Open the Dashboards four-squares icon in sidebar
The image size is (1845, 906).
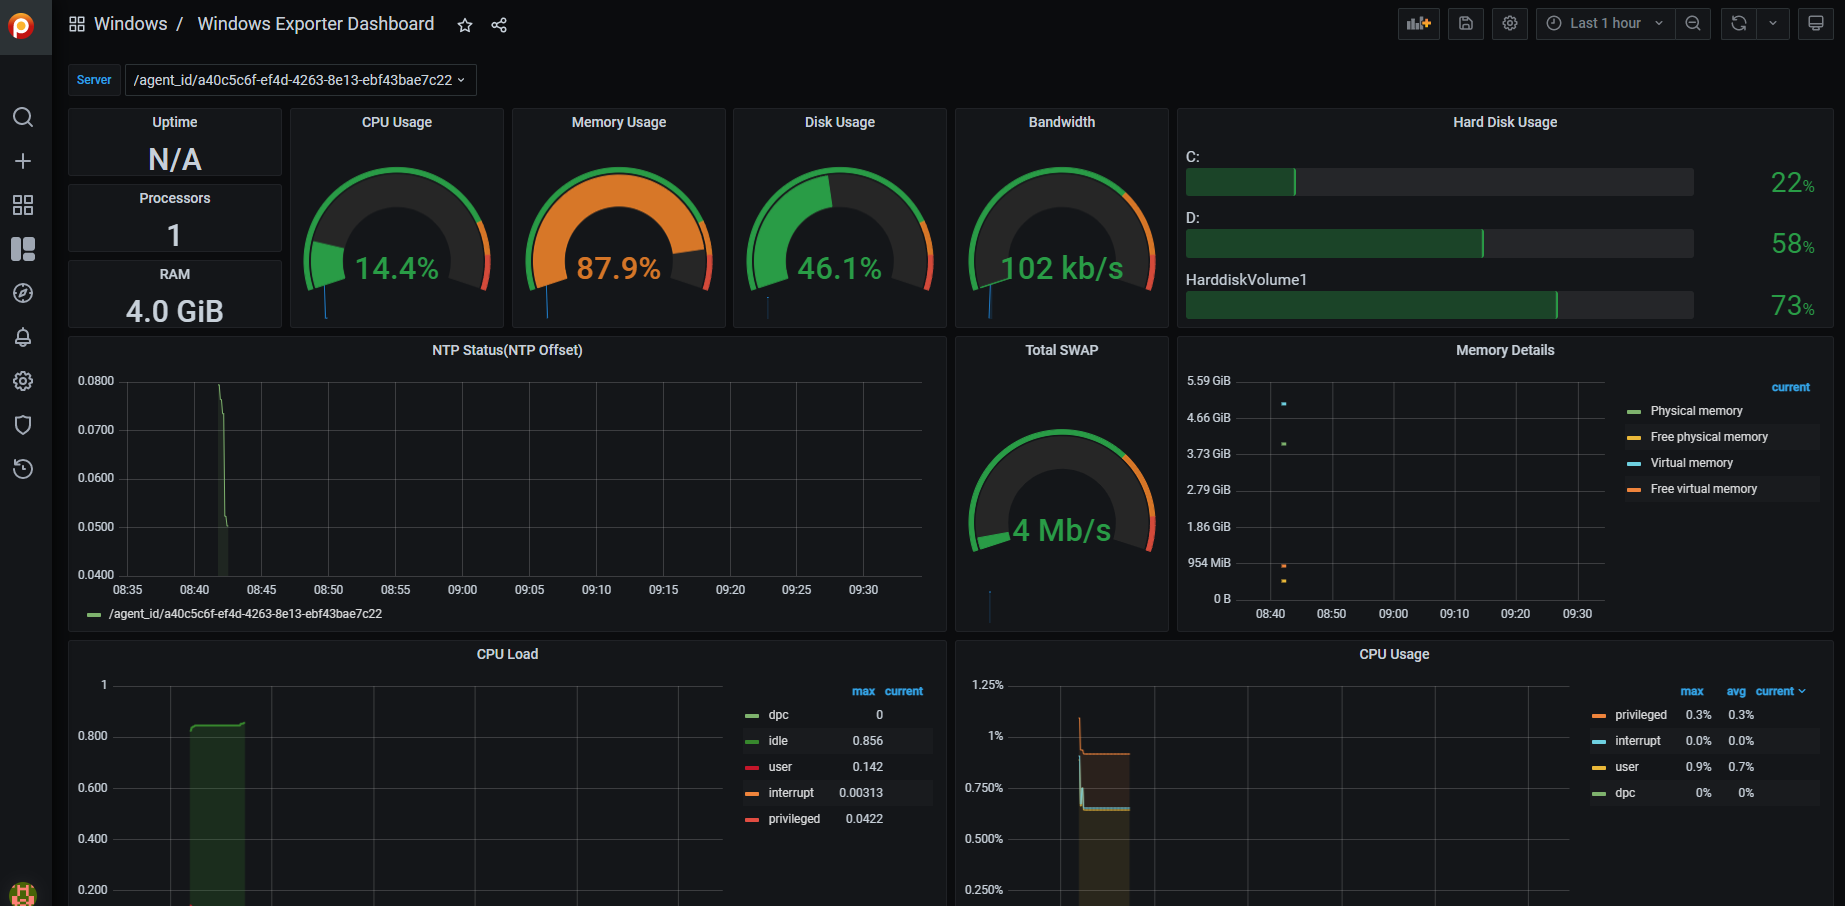coord(23,205)
